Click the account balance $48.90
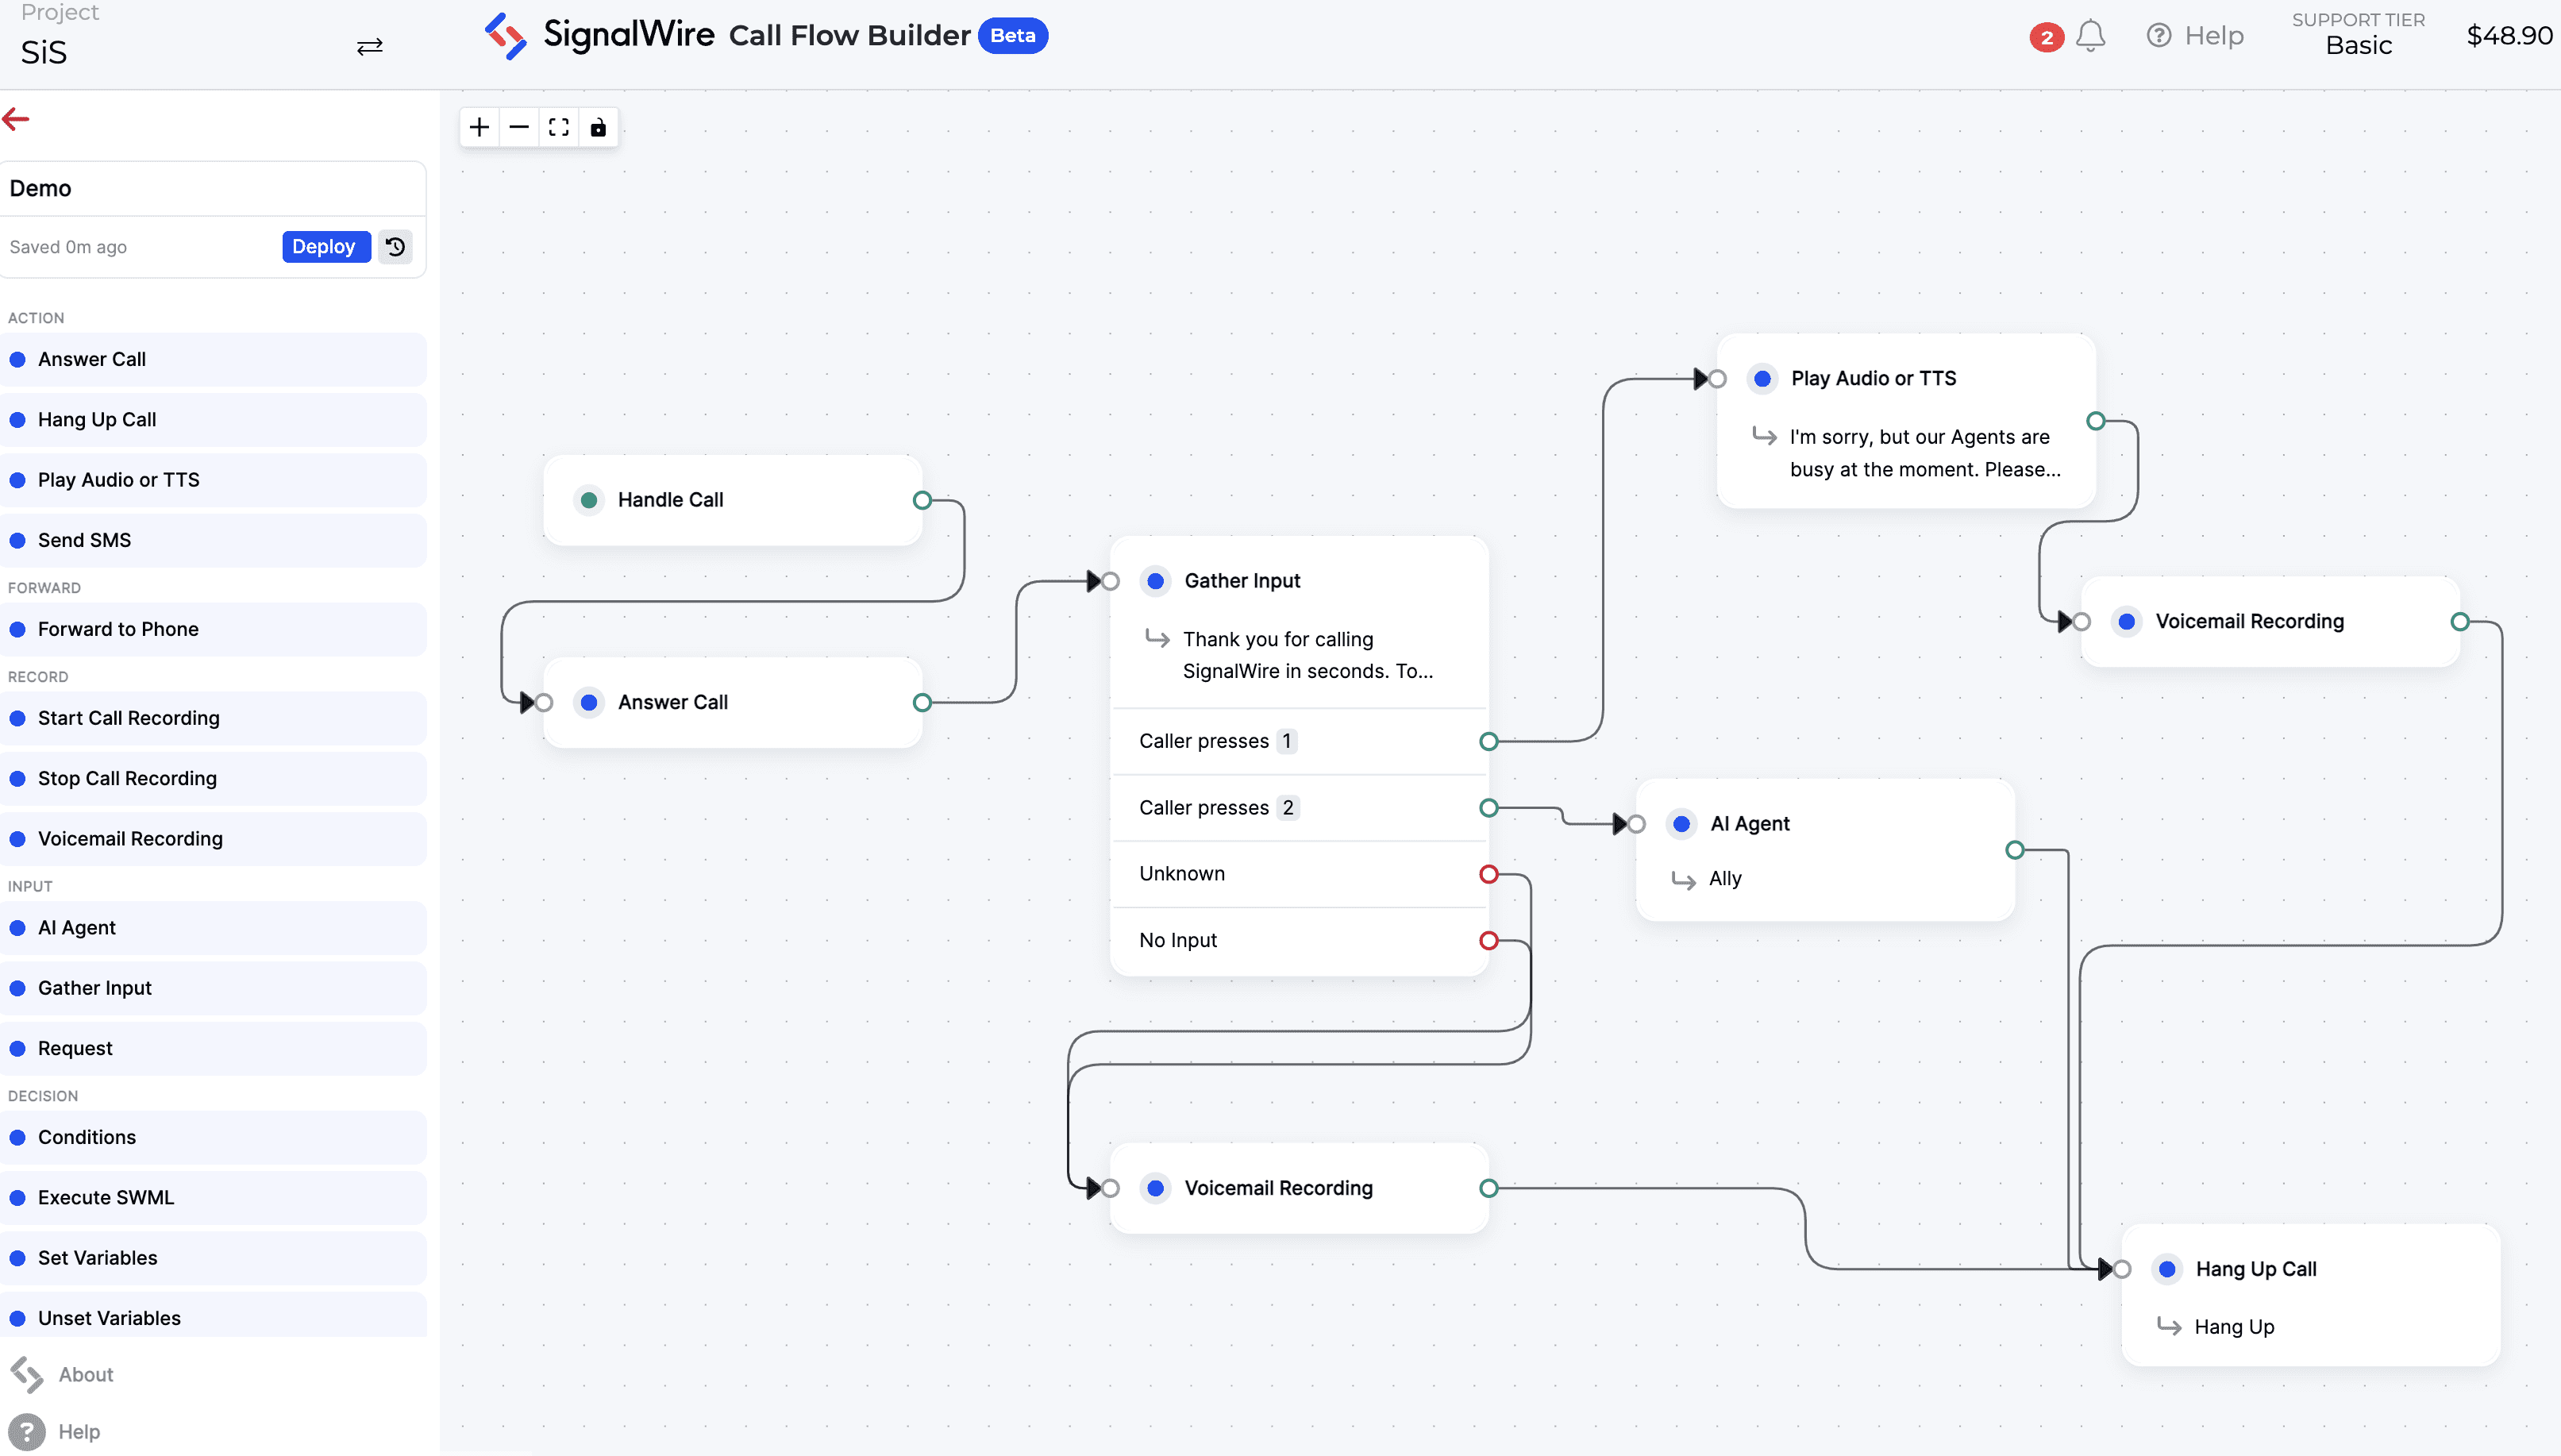Image resolution: width=2561 pixels, height=1456 pixels. [2509, 36]
